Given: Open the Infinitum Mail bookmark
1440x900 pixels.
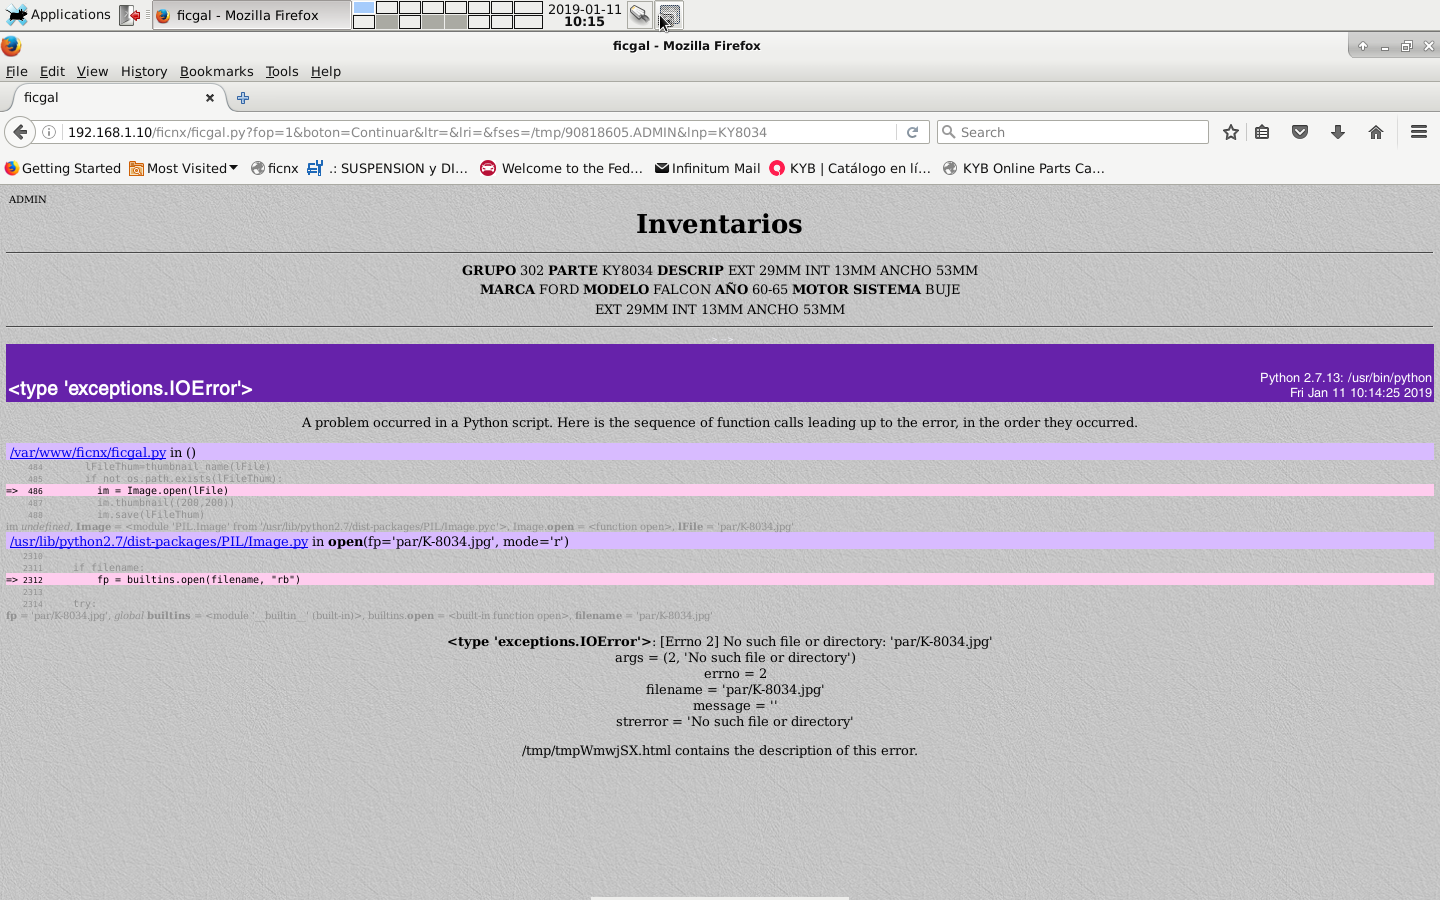Looking at the screenshot, I should [707, 168].
